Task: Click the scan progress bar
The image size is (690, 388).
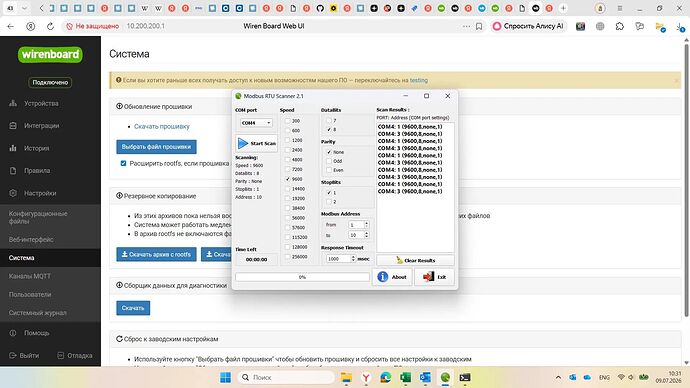Action: pyautogui.click(x=302, y=277)
